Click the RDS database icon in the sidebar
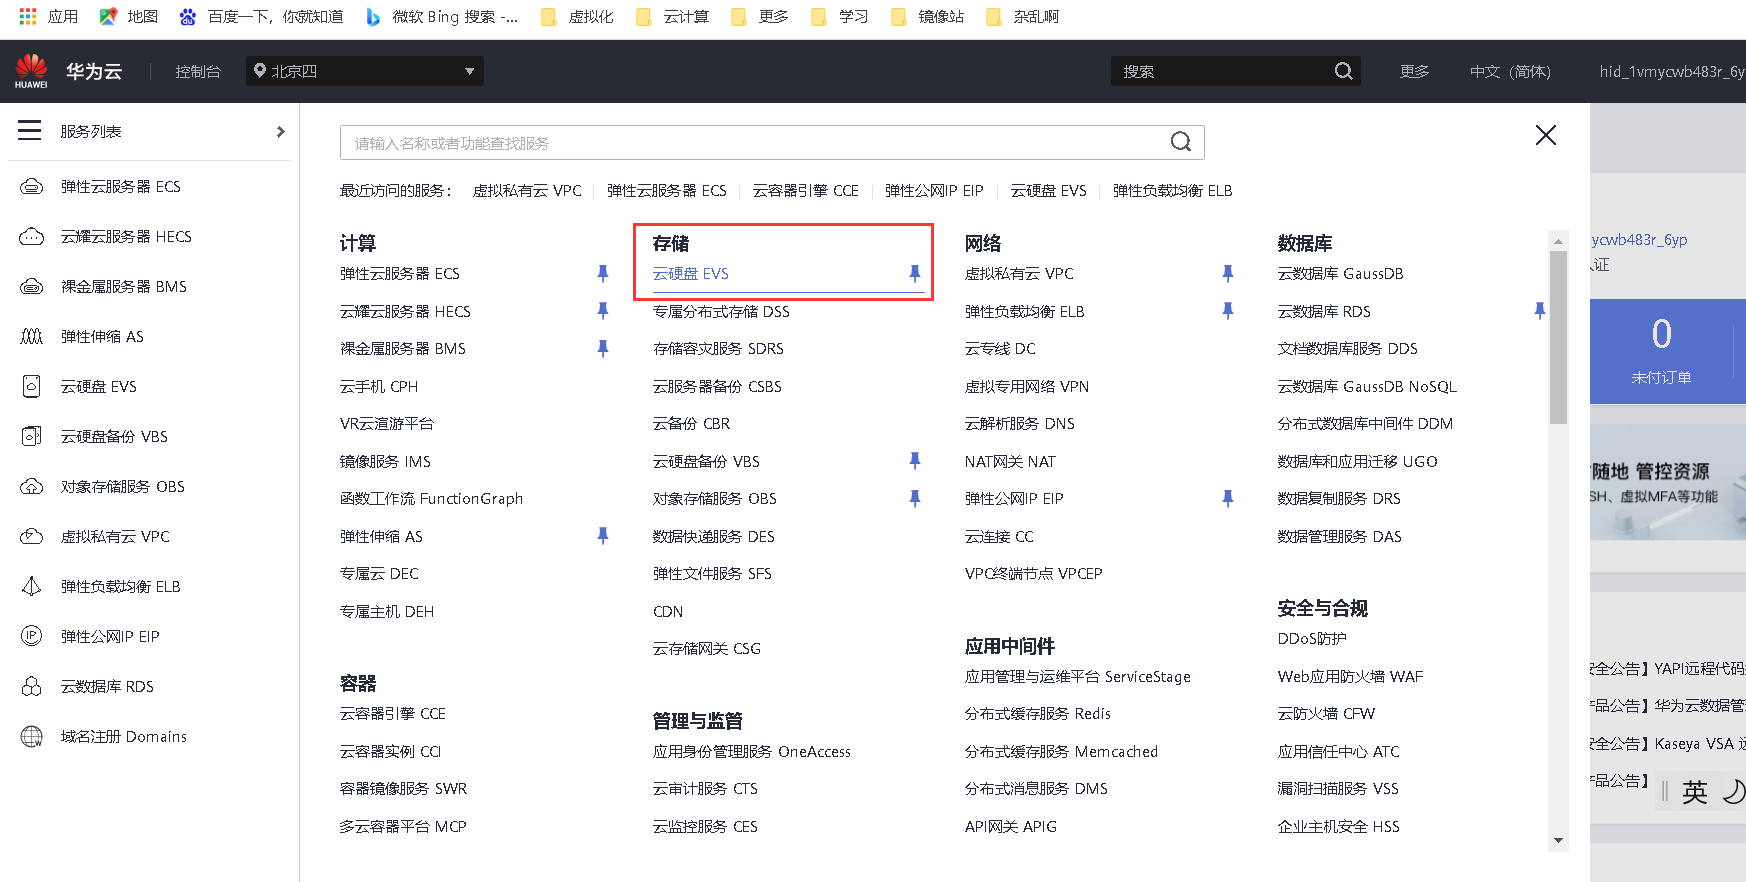 tap(32, 687)
